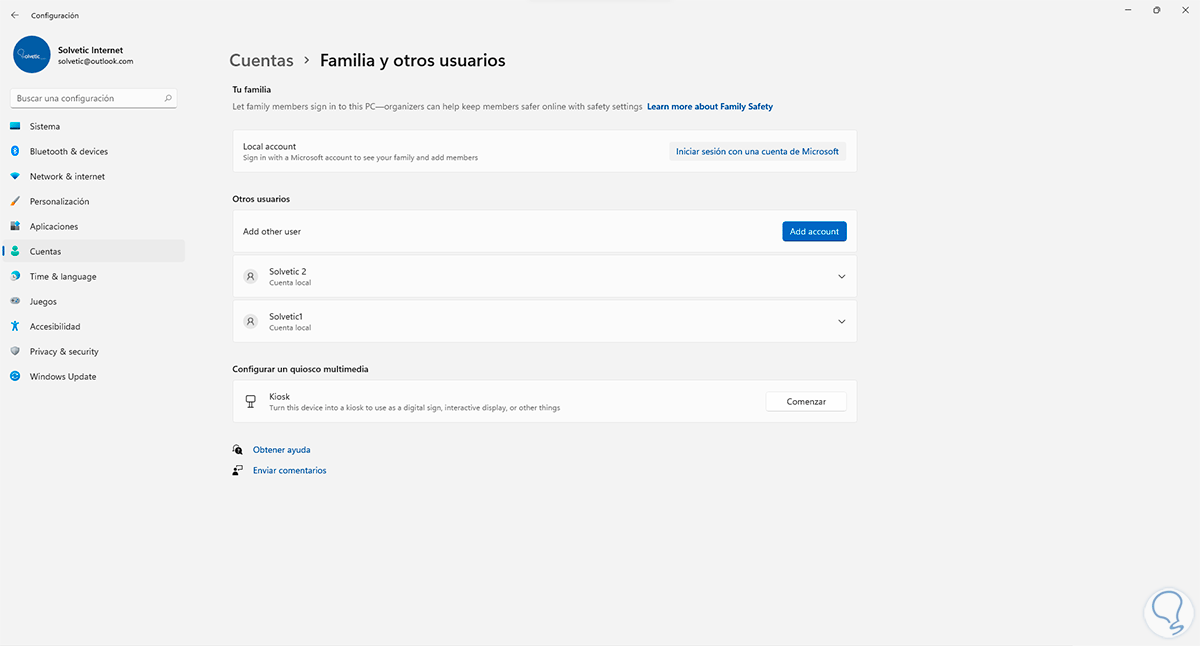Image resolution: width=1200 pixels, height=646 pixels.
Task: Click the Accesibilidad person icon
Action: (15, 327)
